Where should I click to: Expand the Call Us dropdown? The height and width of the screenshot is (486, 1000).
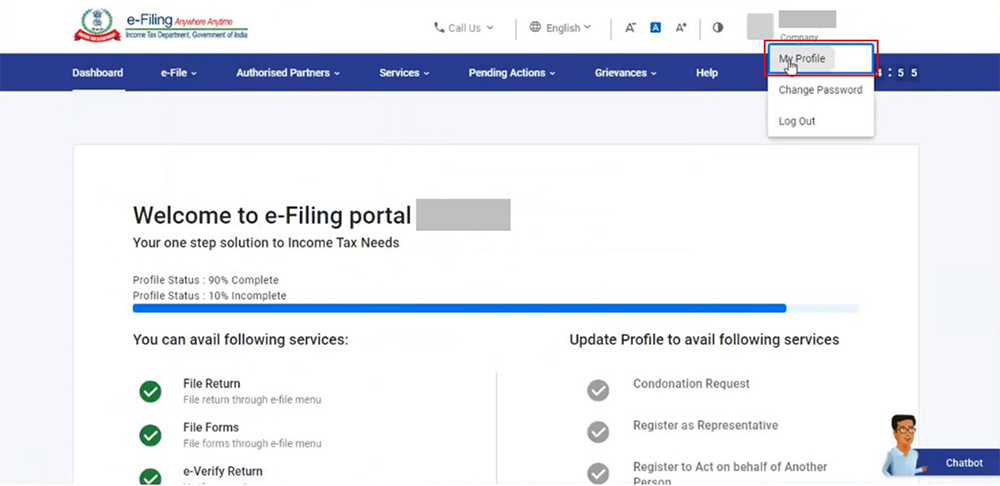[463, 28]
